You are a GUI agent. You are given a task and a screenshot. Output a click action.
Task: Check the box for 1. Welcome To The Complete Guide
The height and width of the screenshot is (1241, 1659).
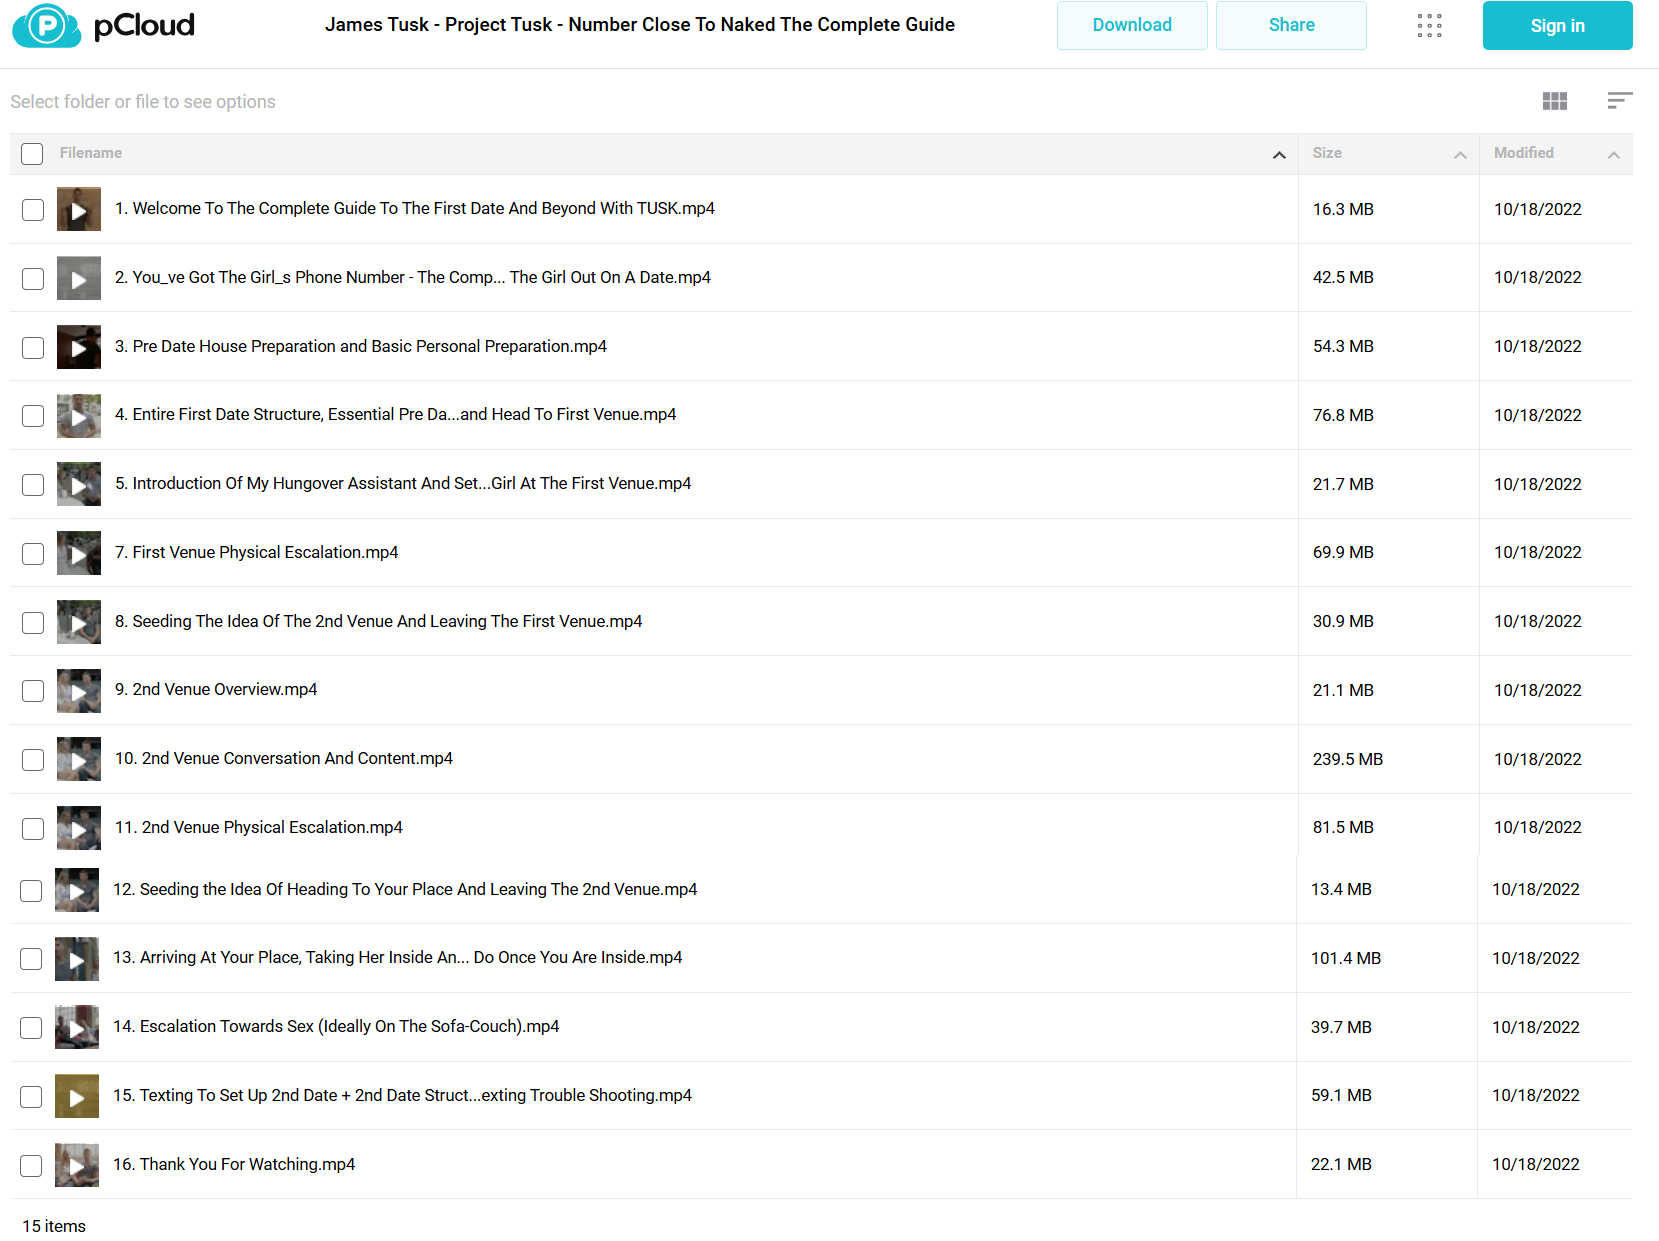click(33, 210)
